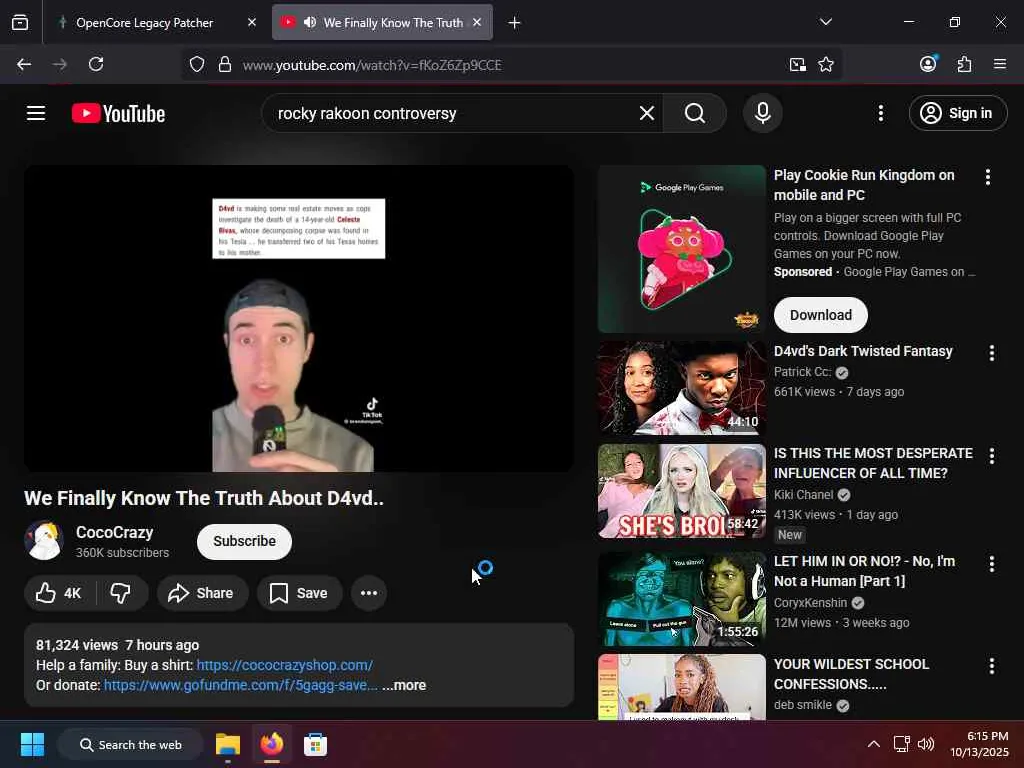This screenshot has width=1024, height=768.
Task: Open options for the deb smikle video
Action: point(991,666)
